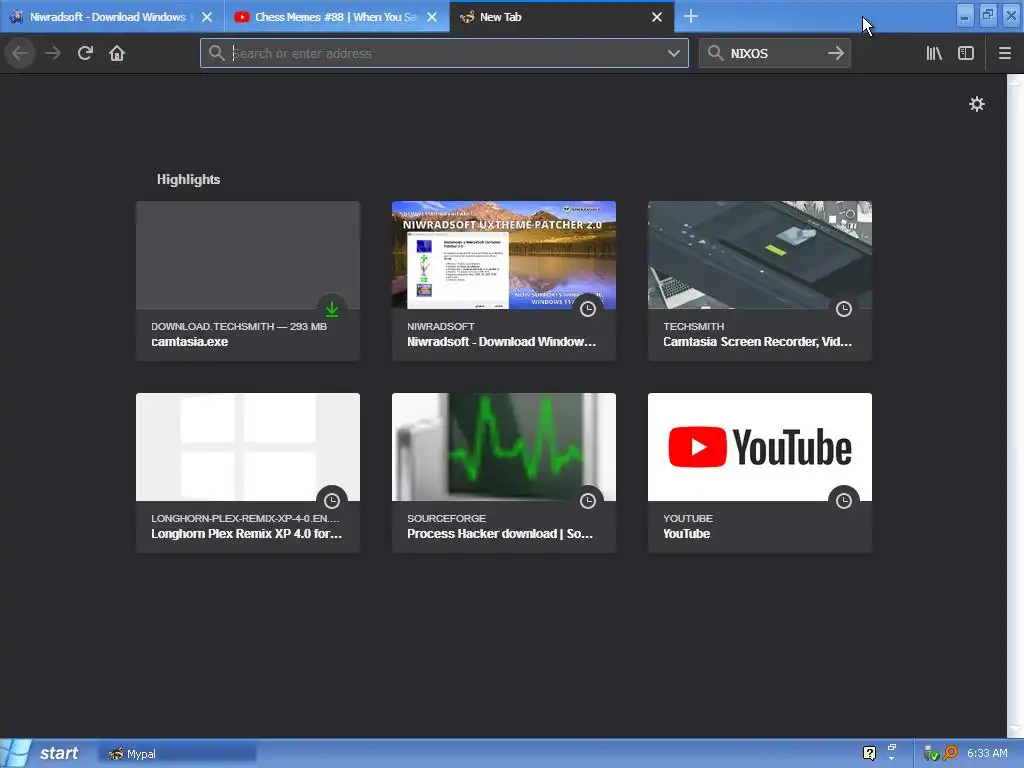Click the page vertical scrollbar

coord(1015,405)
